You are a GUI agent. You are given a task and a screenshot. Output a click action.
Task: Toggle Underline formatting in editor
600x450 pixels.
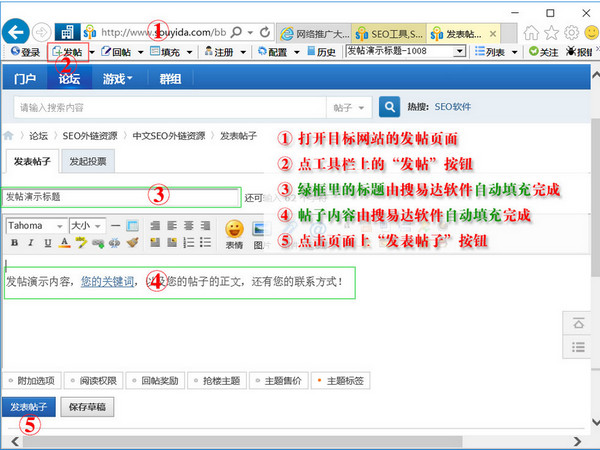pos(47,243)
